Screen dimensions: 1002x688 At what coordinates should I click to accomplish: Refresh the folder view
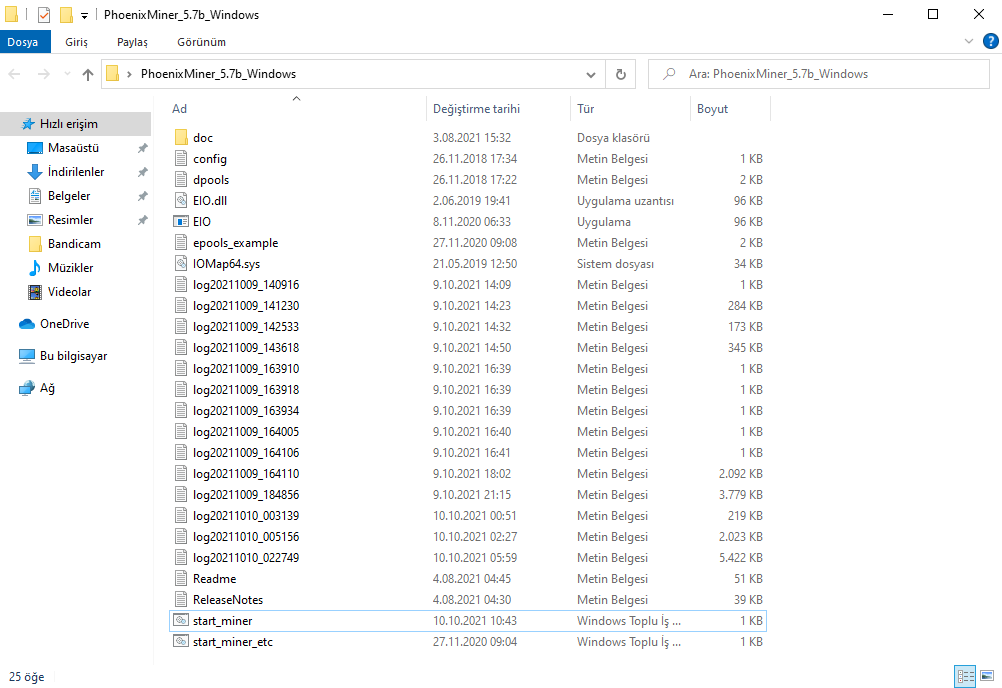pyautogui.click(x=620, y=75)
